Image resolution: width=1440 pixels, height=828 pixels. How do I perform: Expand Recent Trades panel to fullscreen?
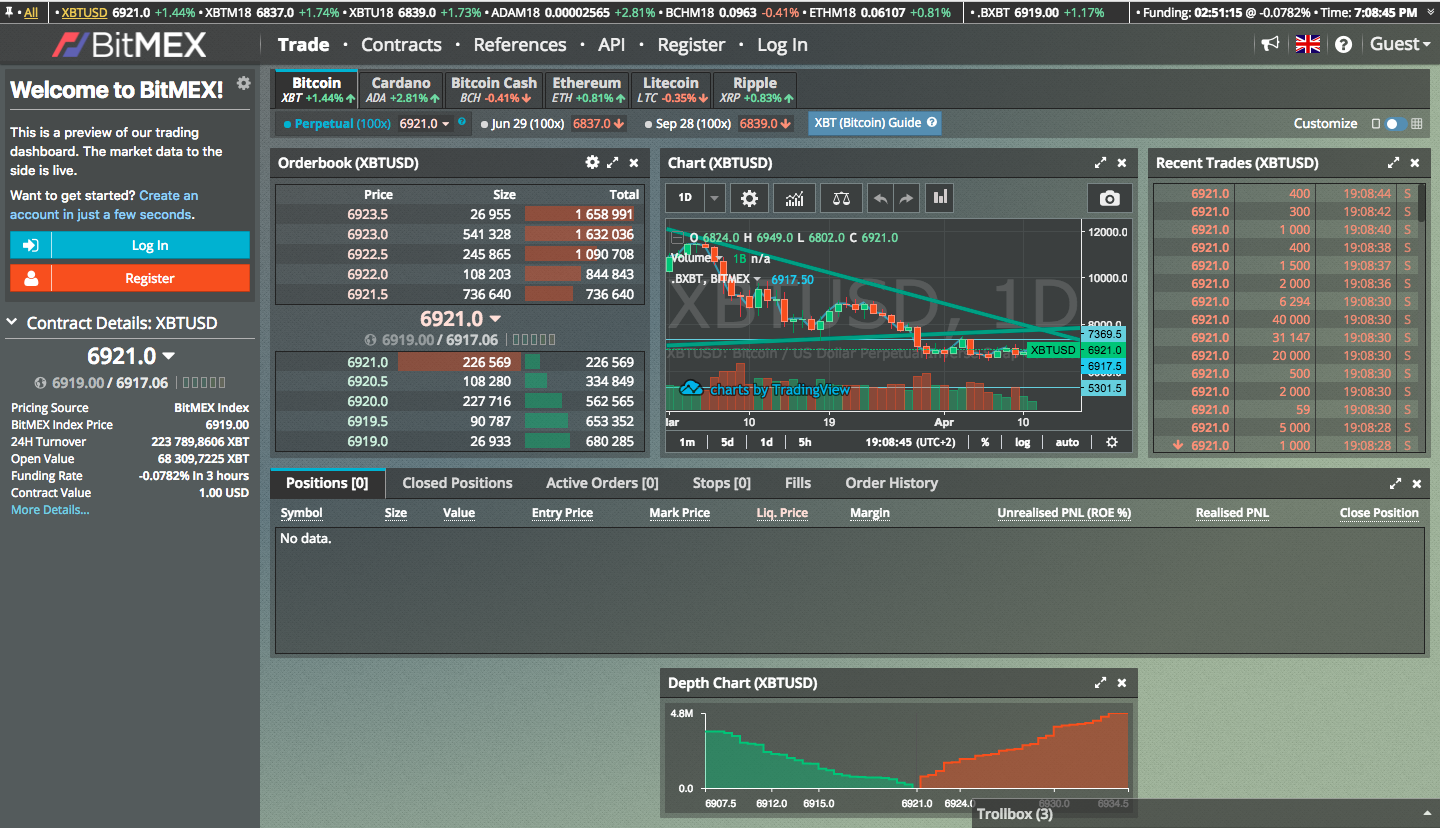point(1393,162)
